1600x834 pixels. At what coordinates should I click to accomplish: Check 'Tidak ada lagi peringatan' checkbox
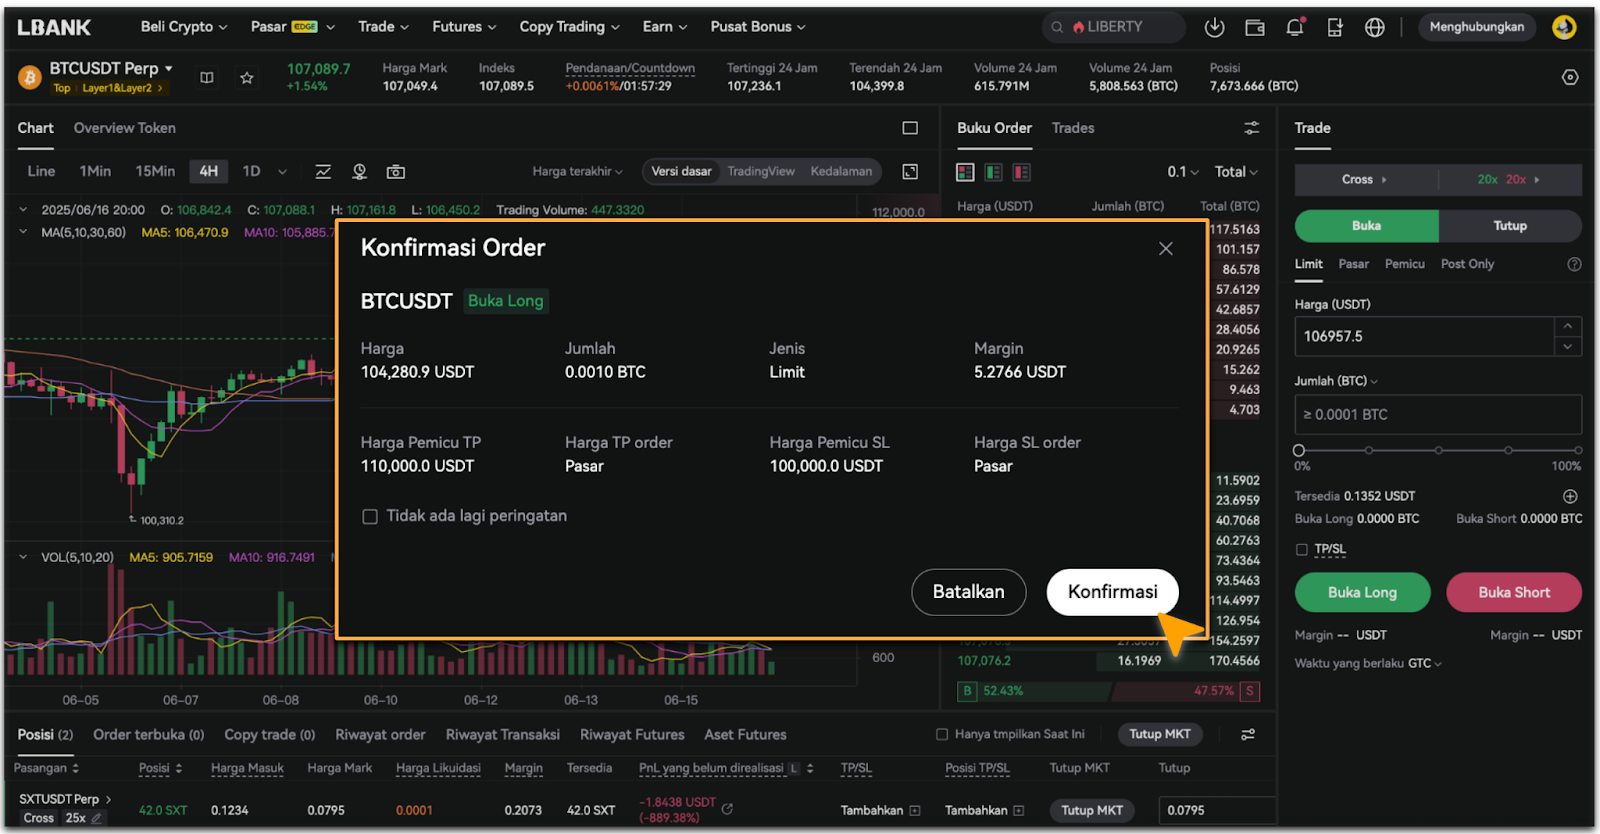pyautogui.click(x=370, y=517)
